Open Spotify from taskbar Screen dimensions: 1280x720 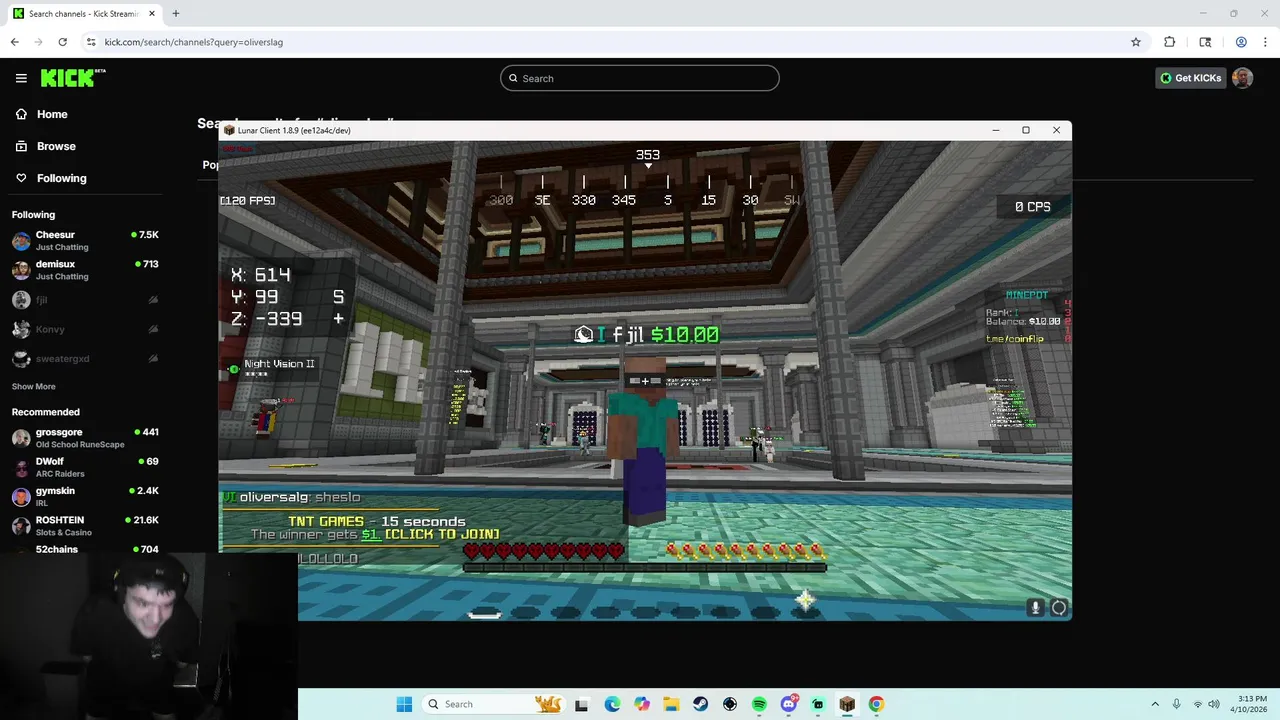pyautogui.click(x=759, y=704)
